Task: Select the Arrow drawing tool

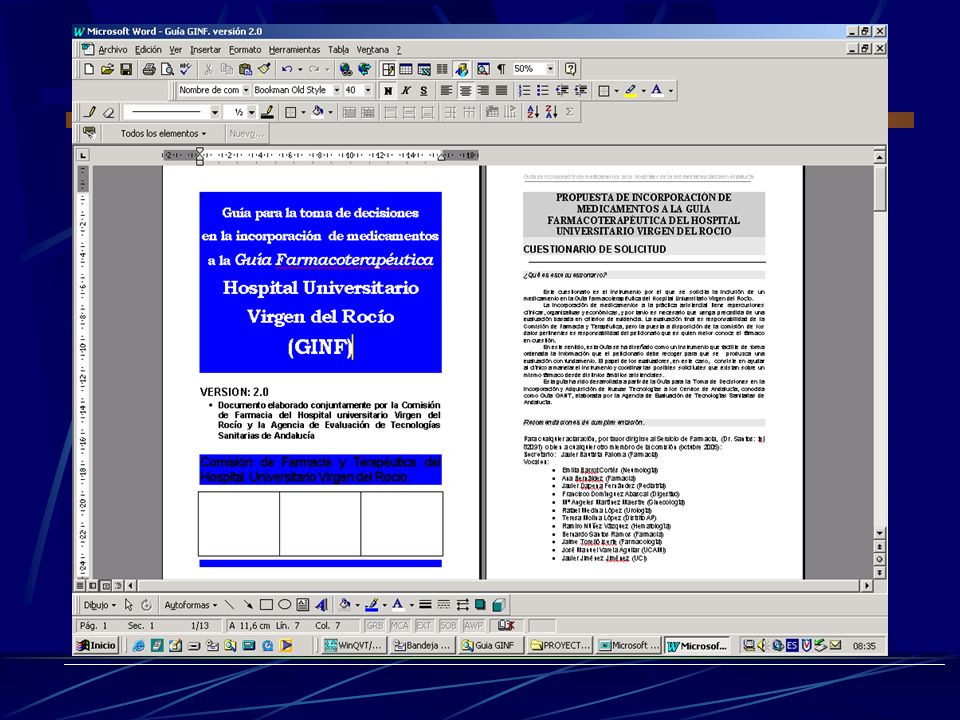Action: (247, 605)
